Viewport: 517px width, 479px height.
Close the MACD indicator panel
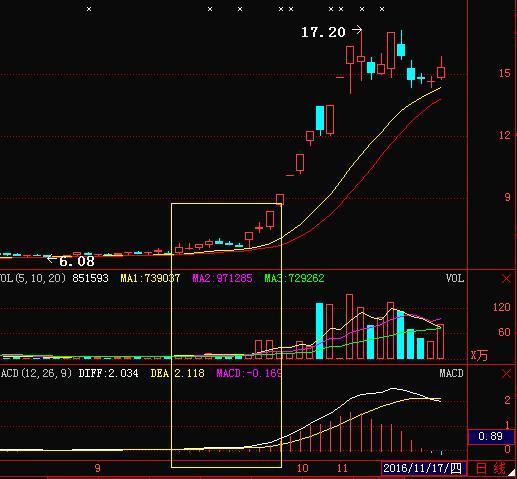[506, 373]
